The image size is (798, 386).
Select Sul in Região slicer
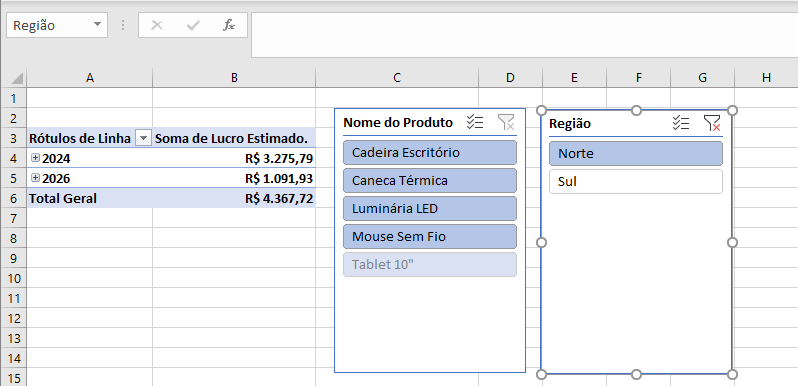pos(636,181)
